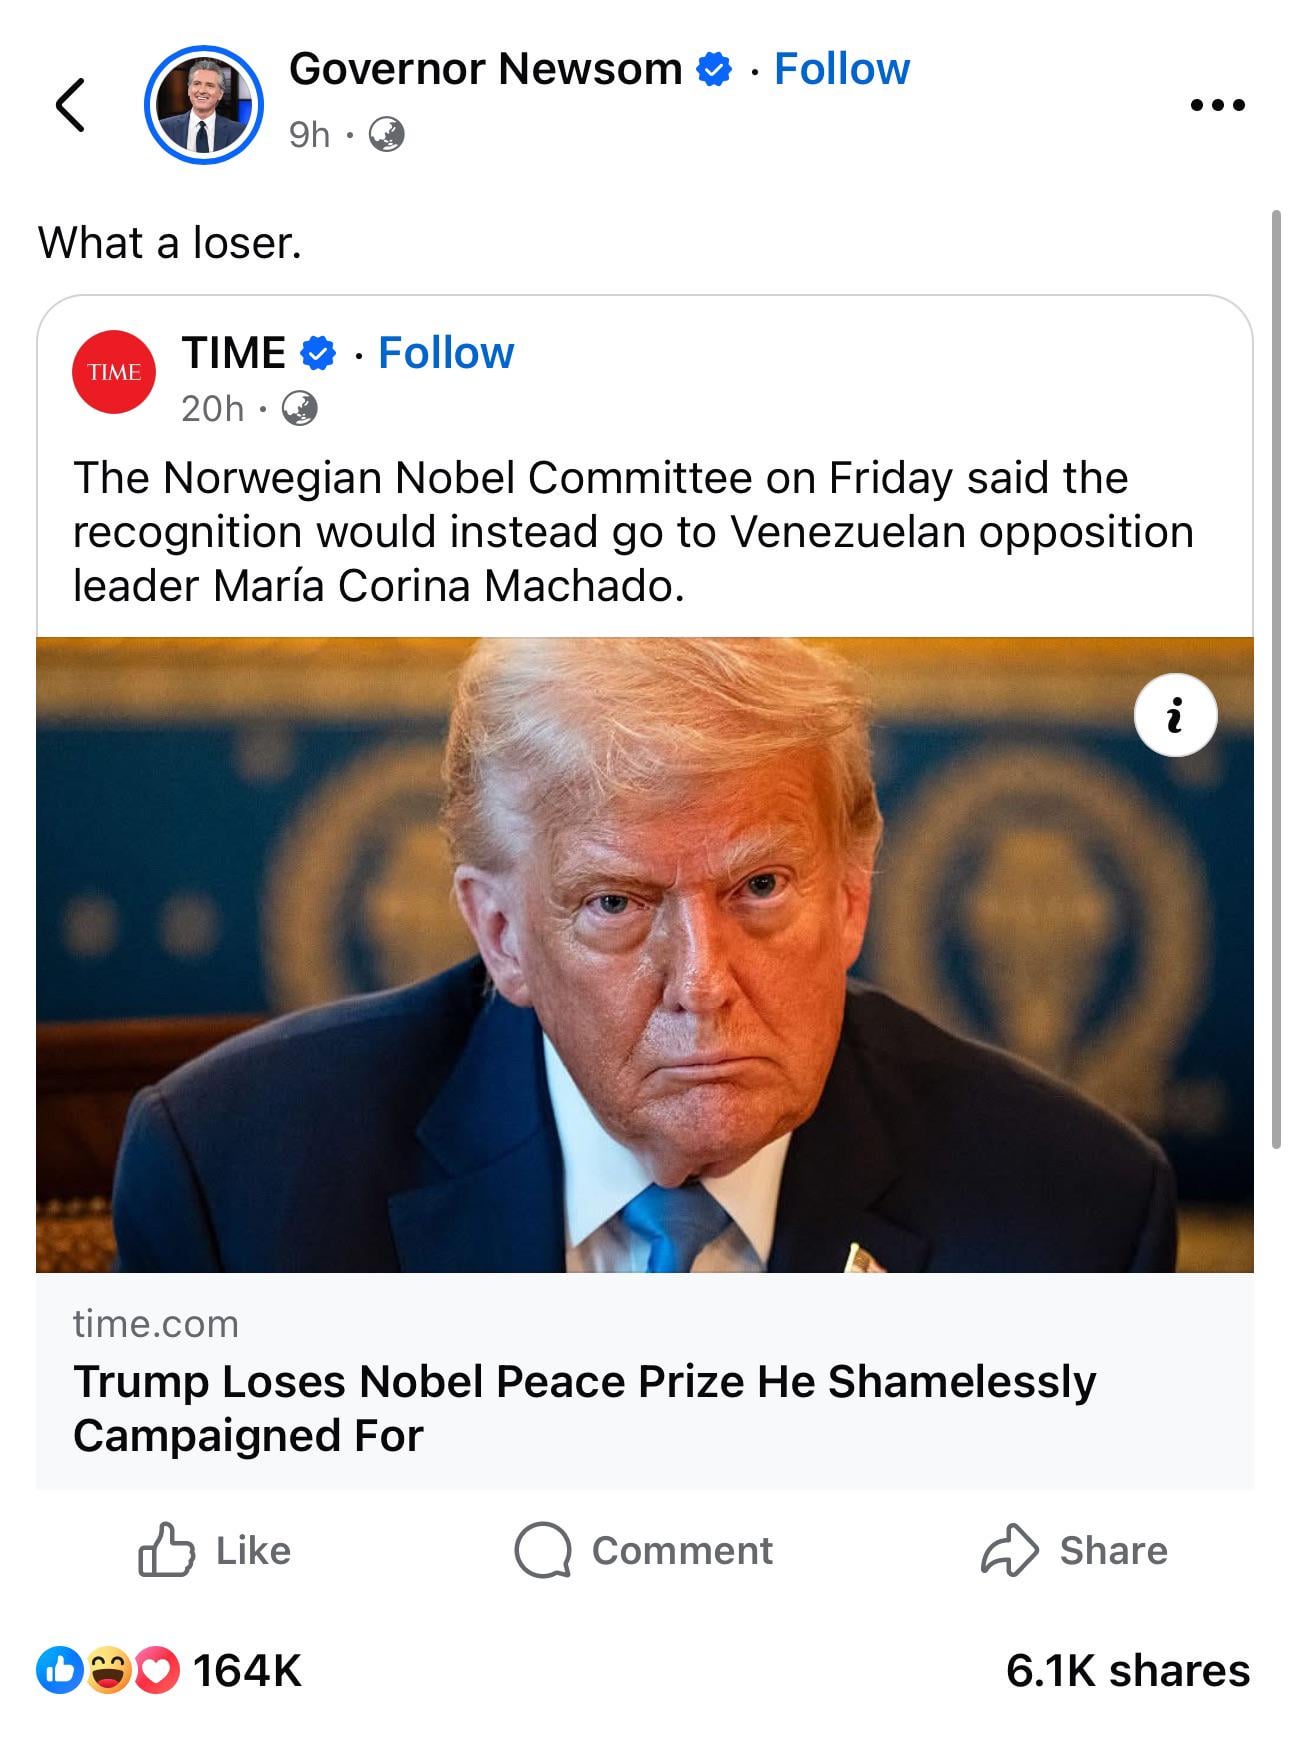Open Governor Newsom's profile picture

tap(203, 104)
